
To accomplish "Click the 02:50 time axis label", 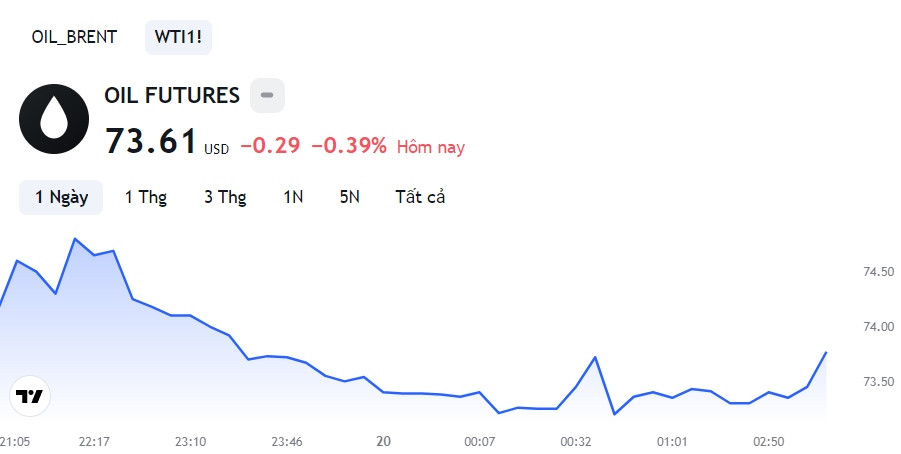I will 768,441.
